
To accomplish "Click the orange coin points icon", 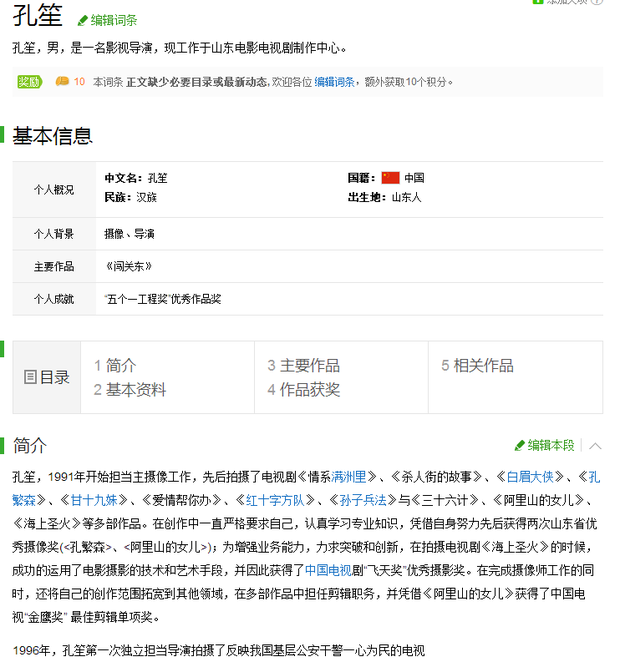I will pyautogui.click(x=62, y=81).
